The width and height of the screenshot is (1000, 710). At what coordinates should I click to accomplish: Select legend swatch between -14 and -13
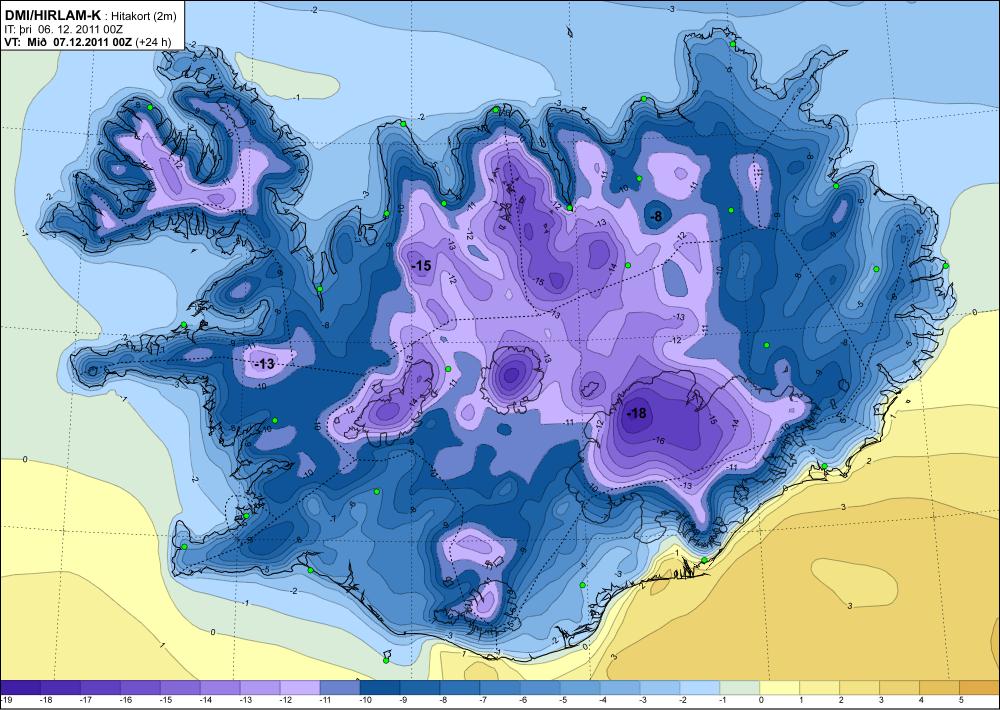click(220, 688)
